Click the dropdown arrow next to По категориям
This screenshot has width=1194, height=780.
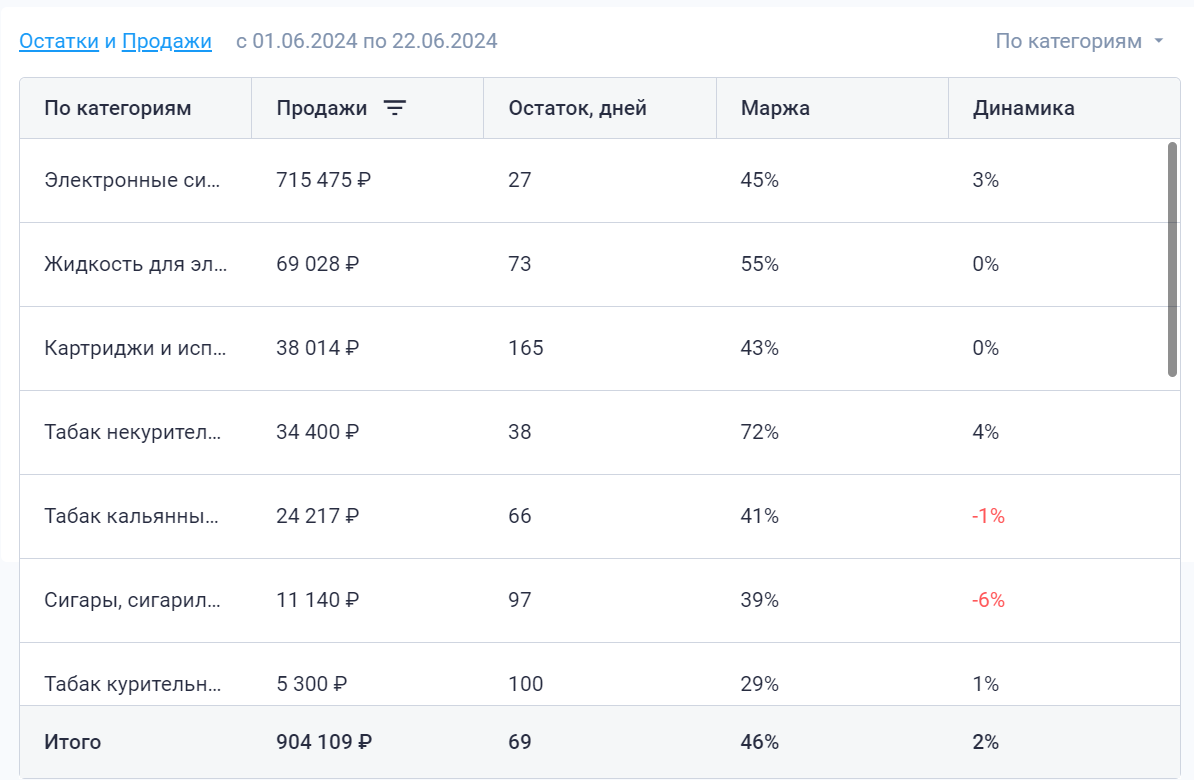(x=1159, y=41)
